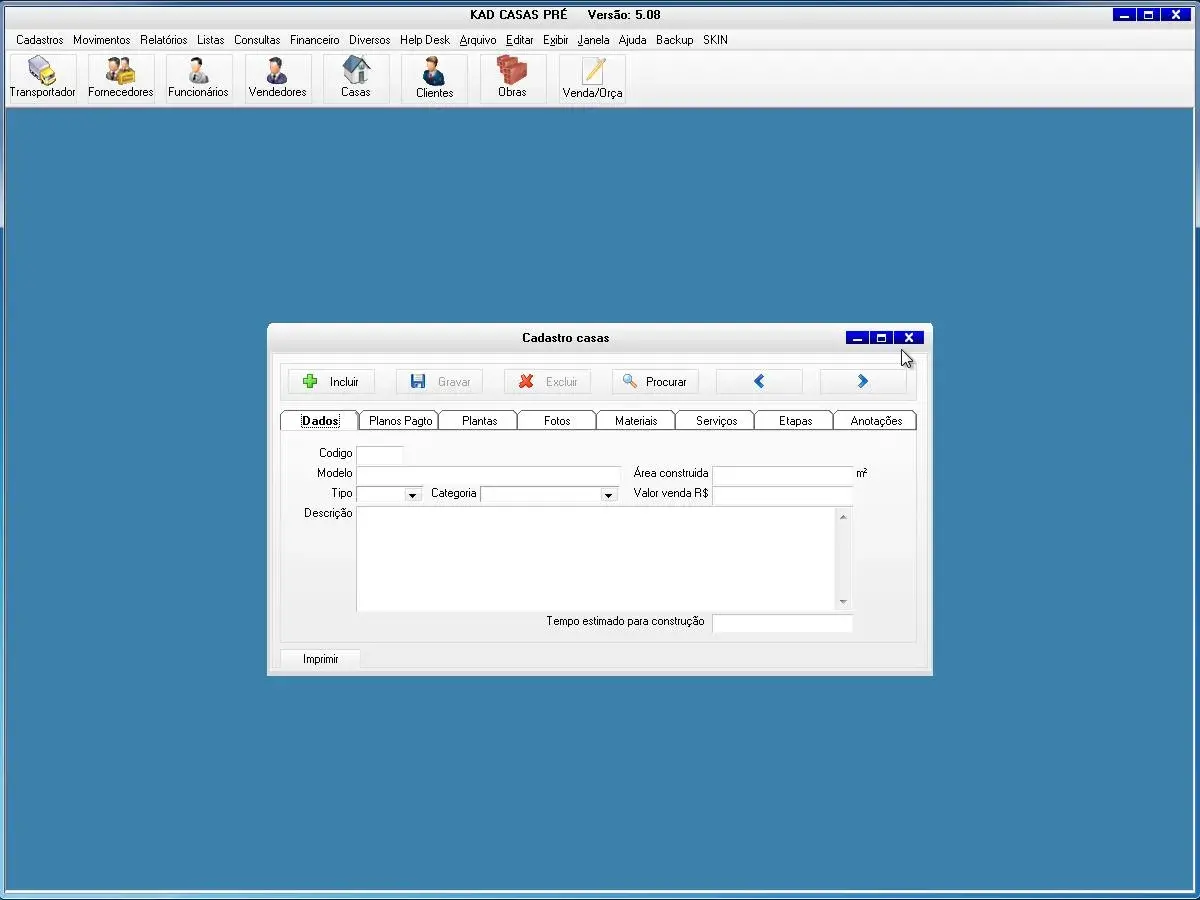The image size is (1200, 900).
Task: Open the Relatórios menu
Action: point(163,40)
